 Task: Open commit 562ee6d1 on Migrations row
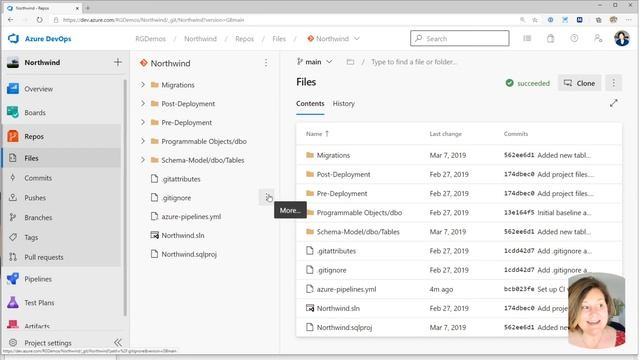point(519,155)
